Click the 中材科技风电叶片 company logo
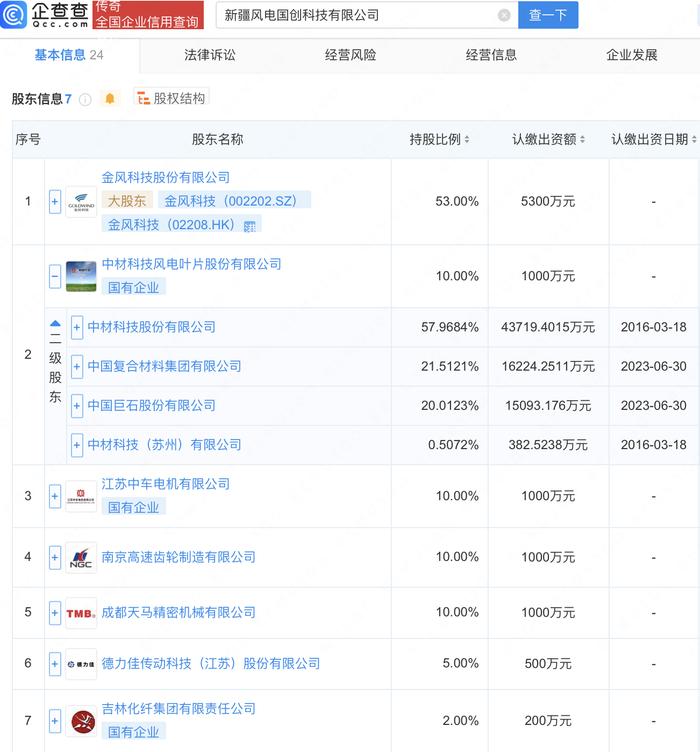700x752 pixels. tap(81, 276)
